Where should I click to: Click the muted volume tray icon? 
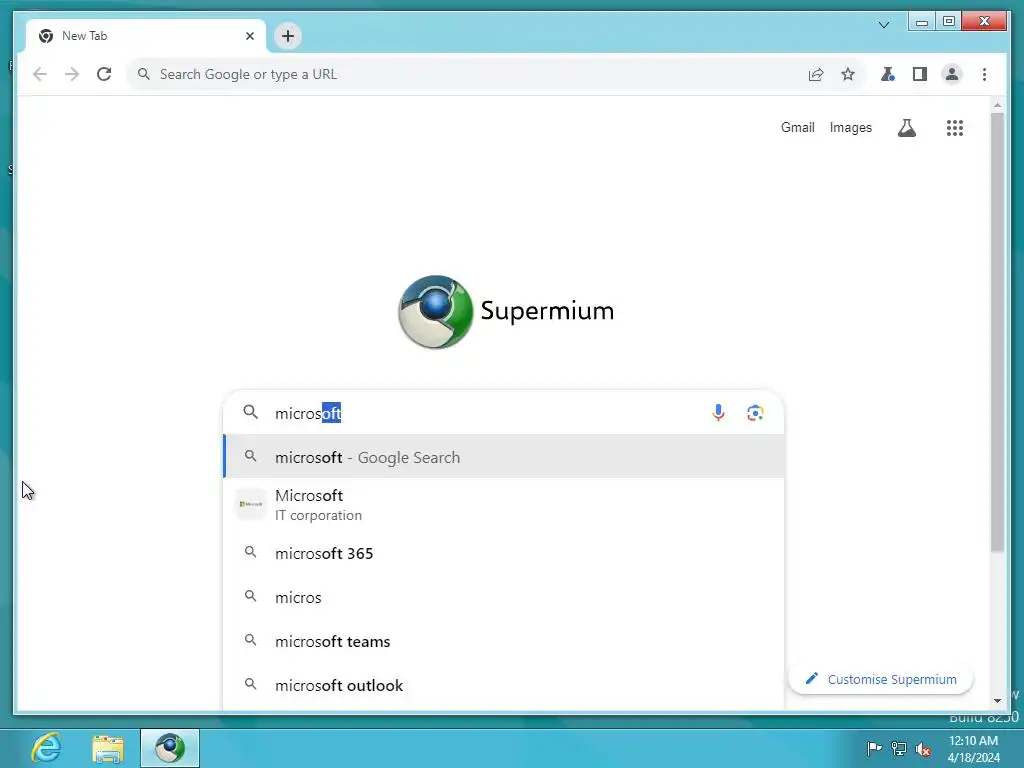coord(923,748)
